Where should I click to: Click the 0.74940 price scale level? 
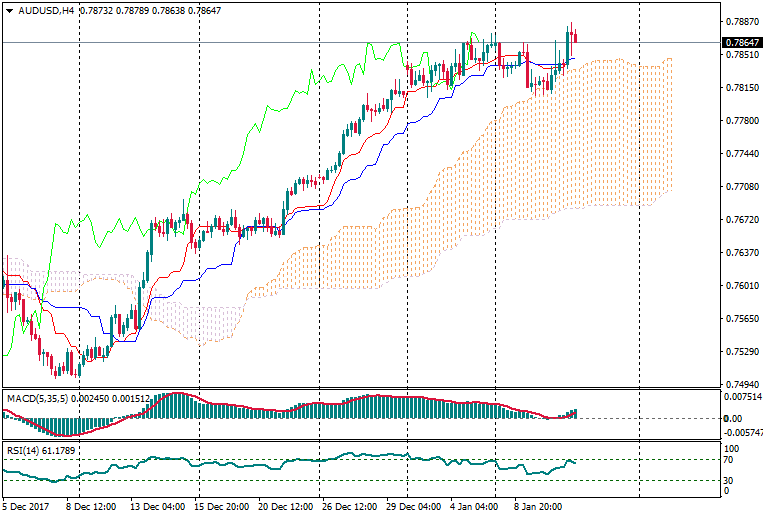tap(739, 384)
